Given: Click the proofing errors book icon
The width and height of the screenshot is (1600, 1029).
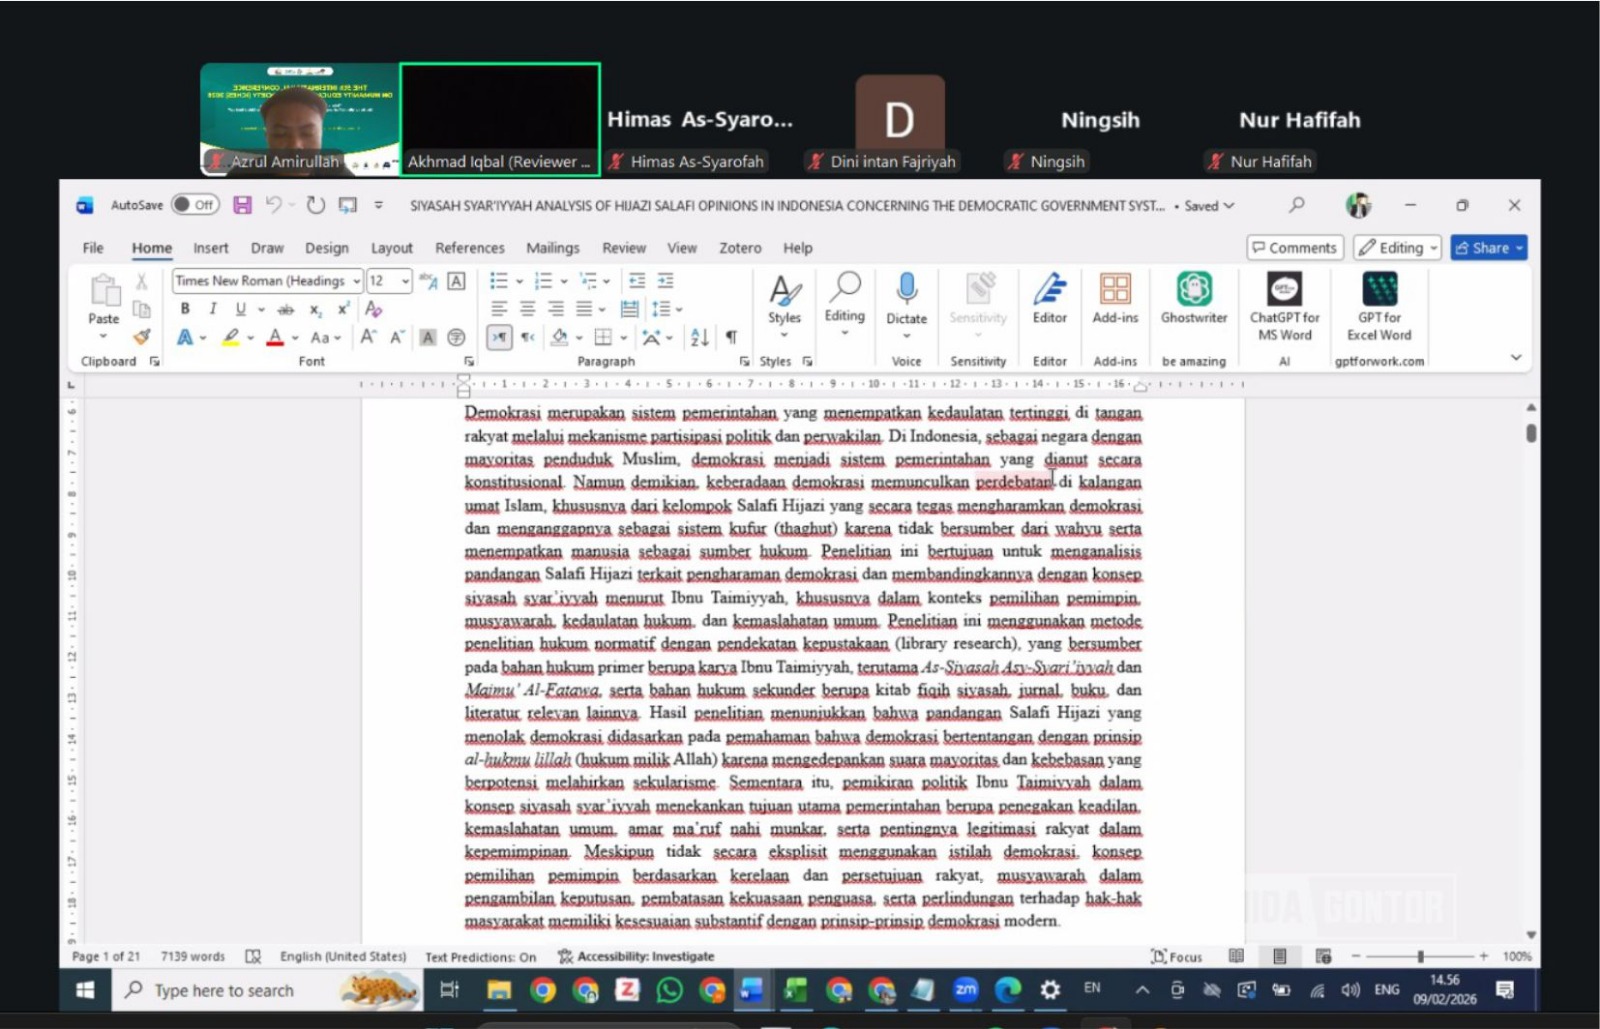Looking at the screenshot, I should [253, 957].
